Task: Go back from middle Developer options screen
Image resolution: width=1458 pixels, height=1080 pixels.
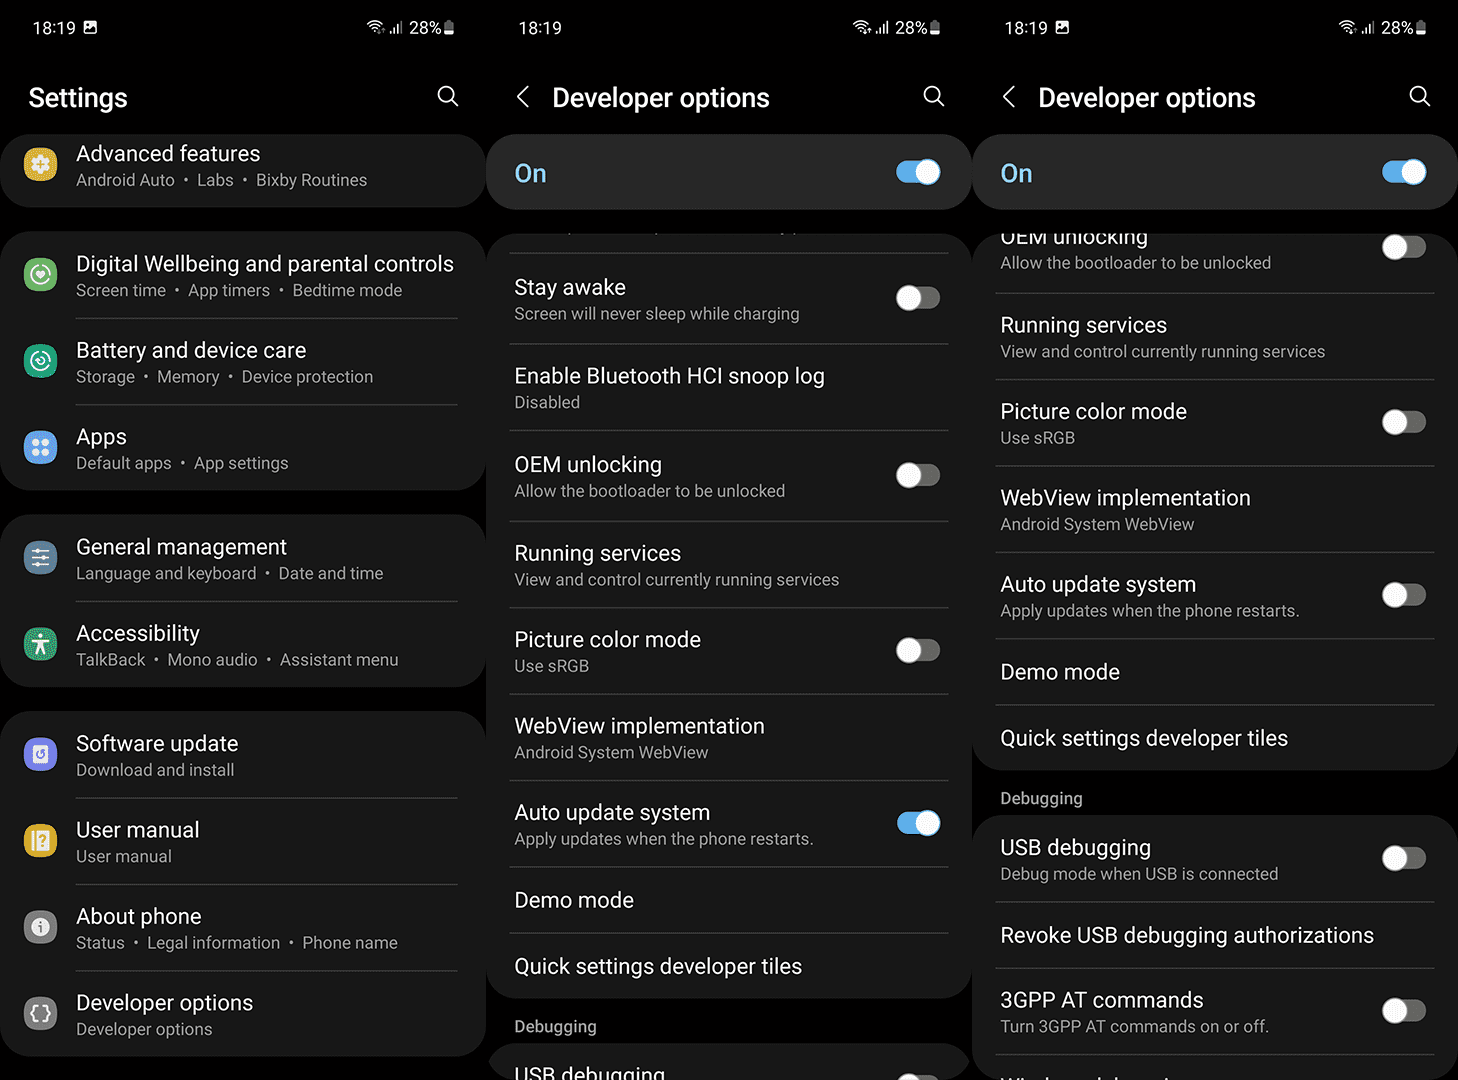Action: click(x=523, y=96)
